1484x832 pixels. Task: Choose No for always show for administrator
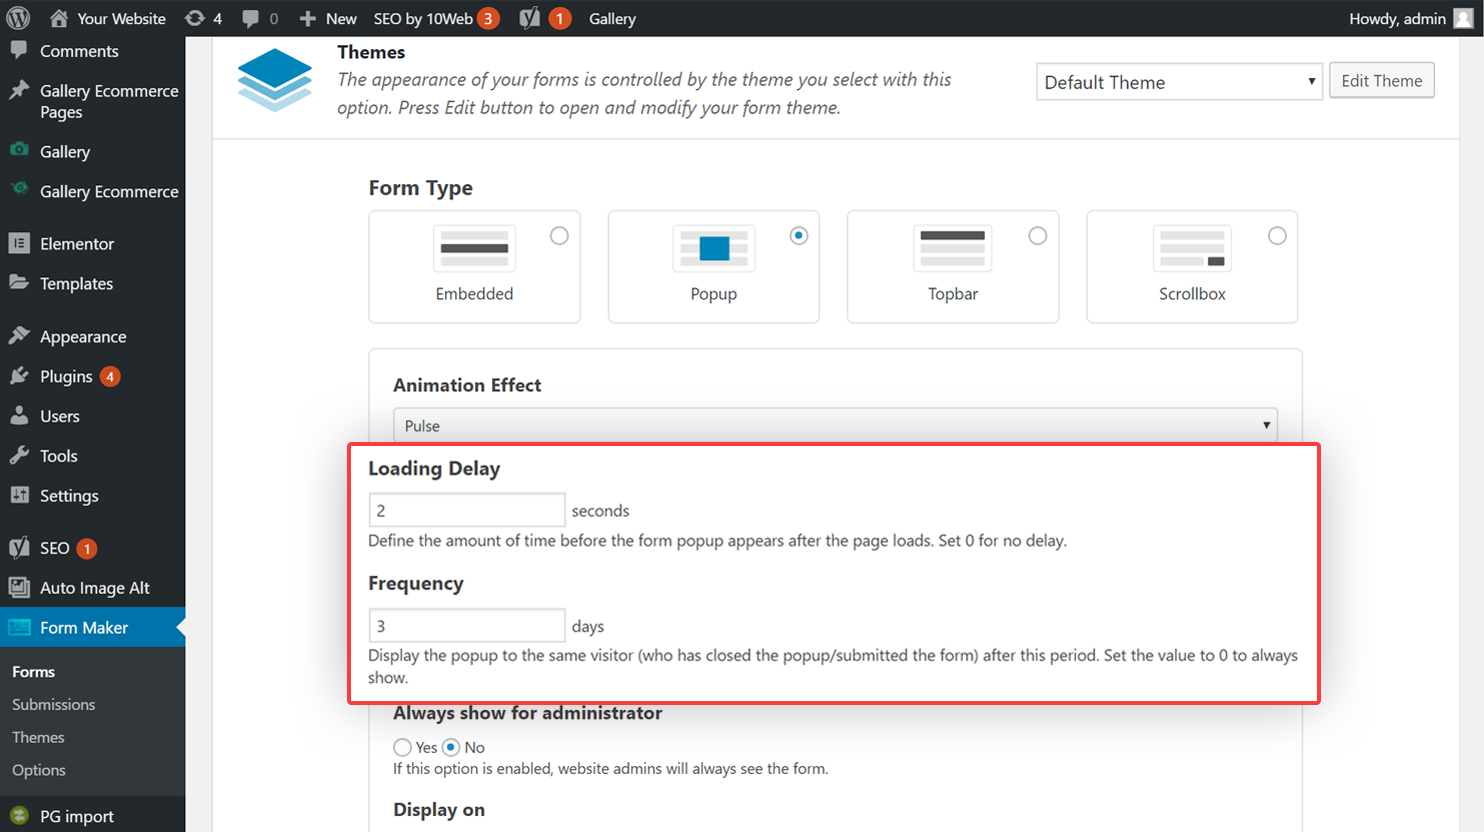[451, 747]
